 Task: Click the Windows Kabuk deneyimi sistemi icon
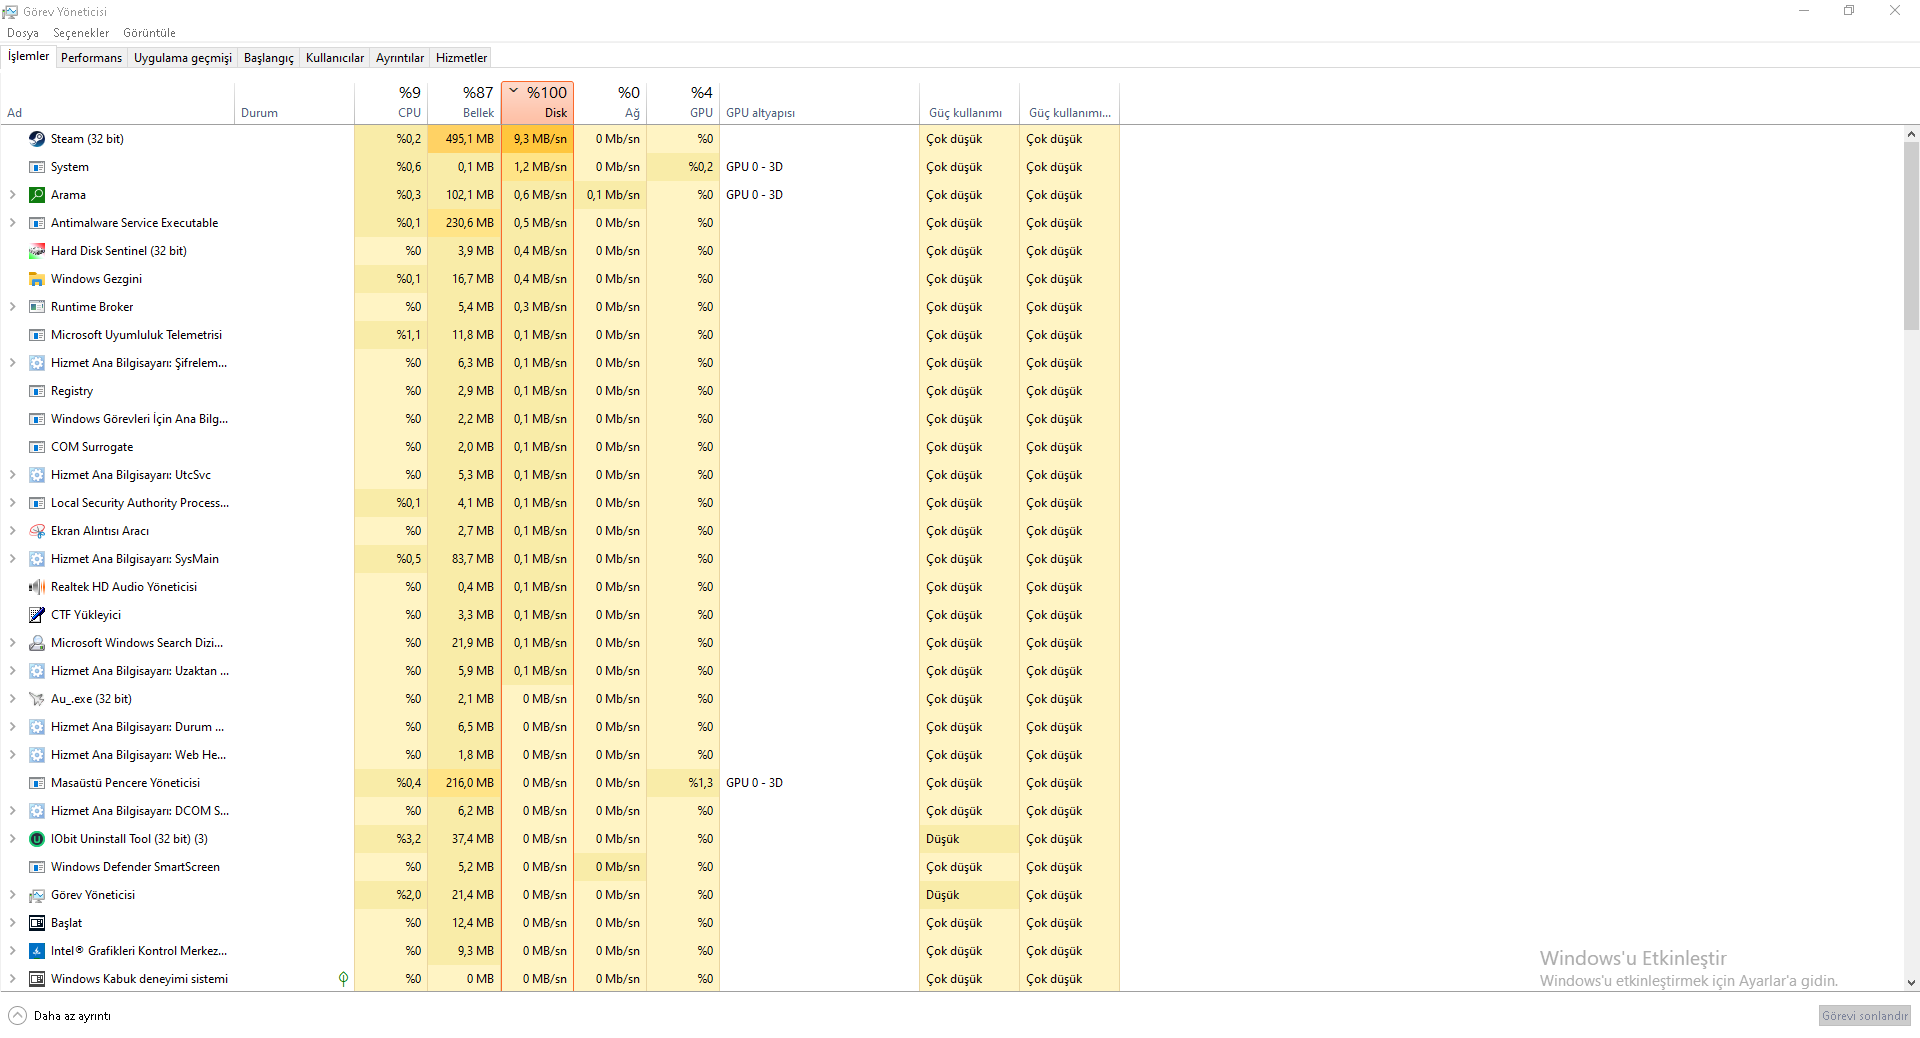click(37, 979)
